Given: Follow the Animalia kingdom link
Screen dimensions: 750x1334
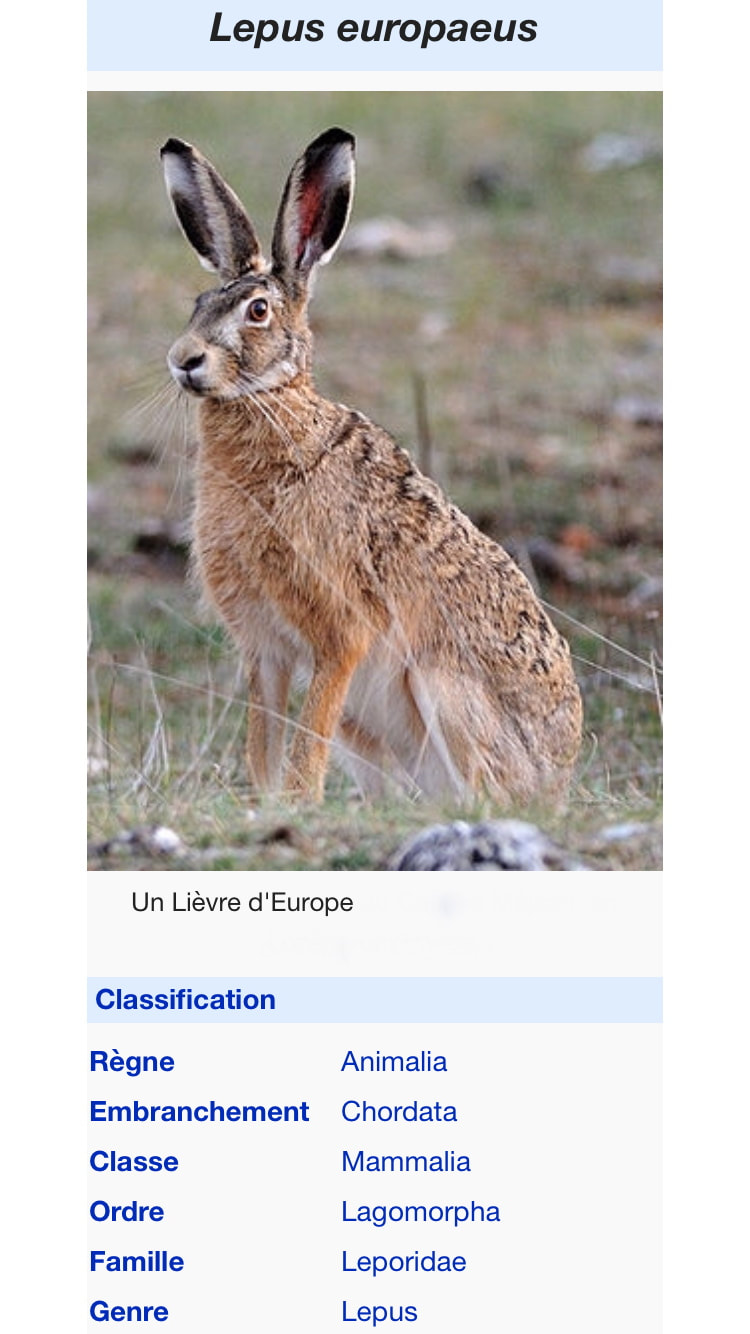Looking at the screenshot, I should [394, 1061].
